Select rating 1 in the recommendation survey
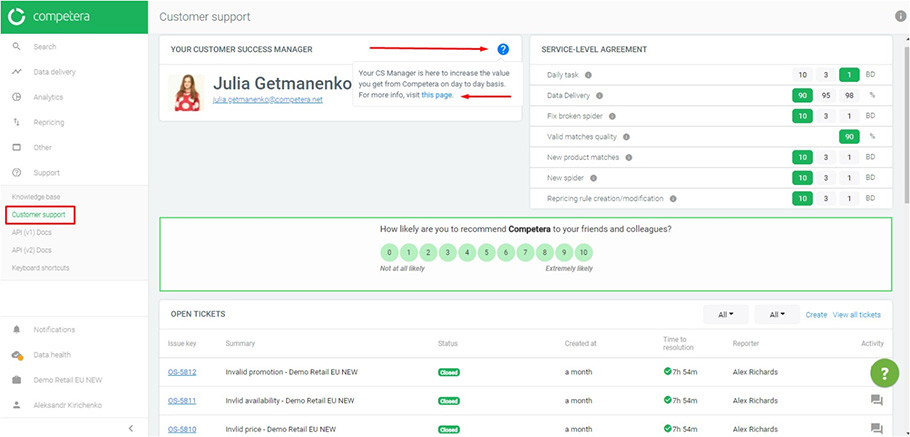The height and width of the screenshot is (437, 910). click(x=409, y=252)
